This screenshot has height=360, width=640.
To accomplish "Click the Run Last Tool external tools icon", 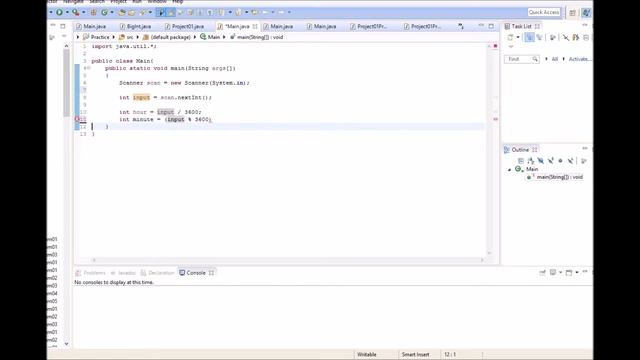I will (x=76, y=12).
